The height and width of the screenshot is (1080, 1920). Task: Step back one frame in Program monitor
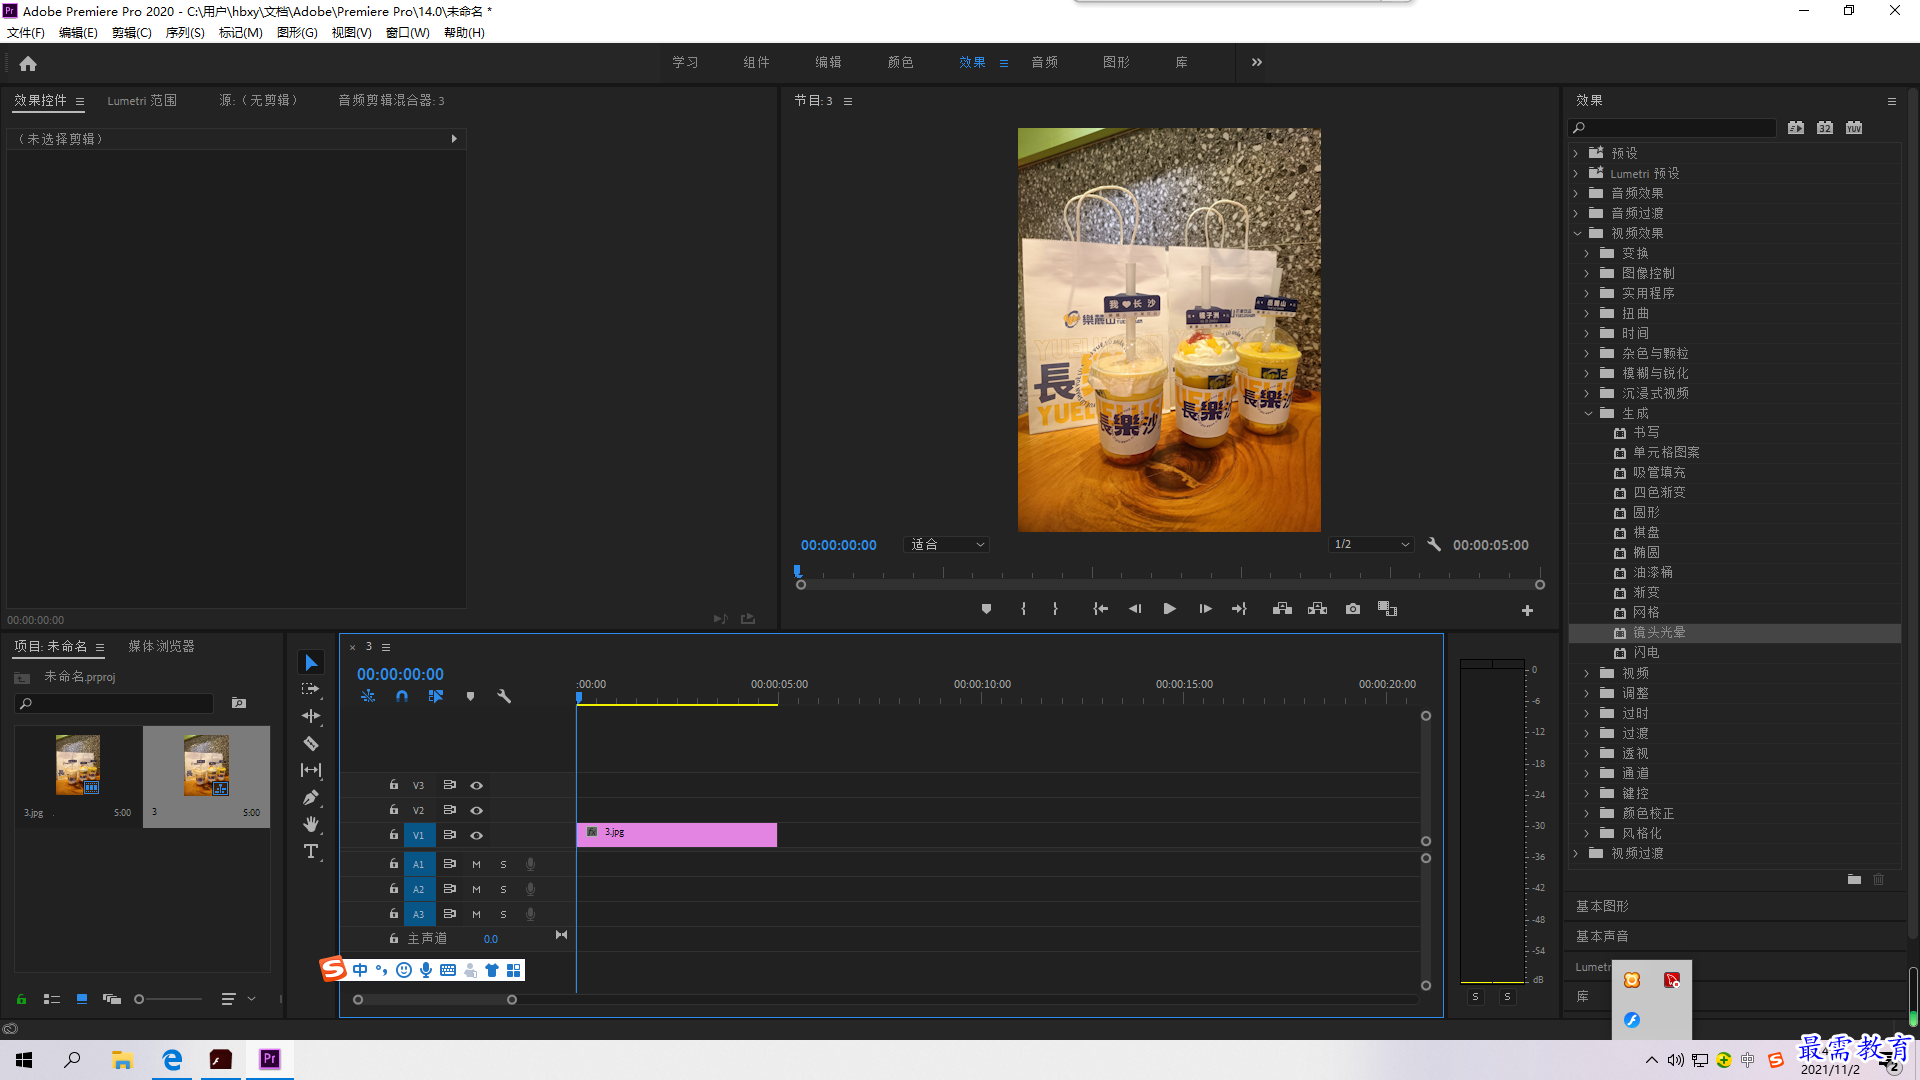coord(1135,609)
